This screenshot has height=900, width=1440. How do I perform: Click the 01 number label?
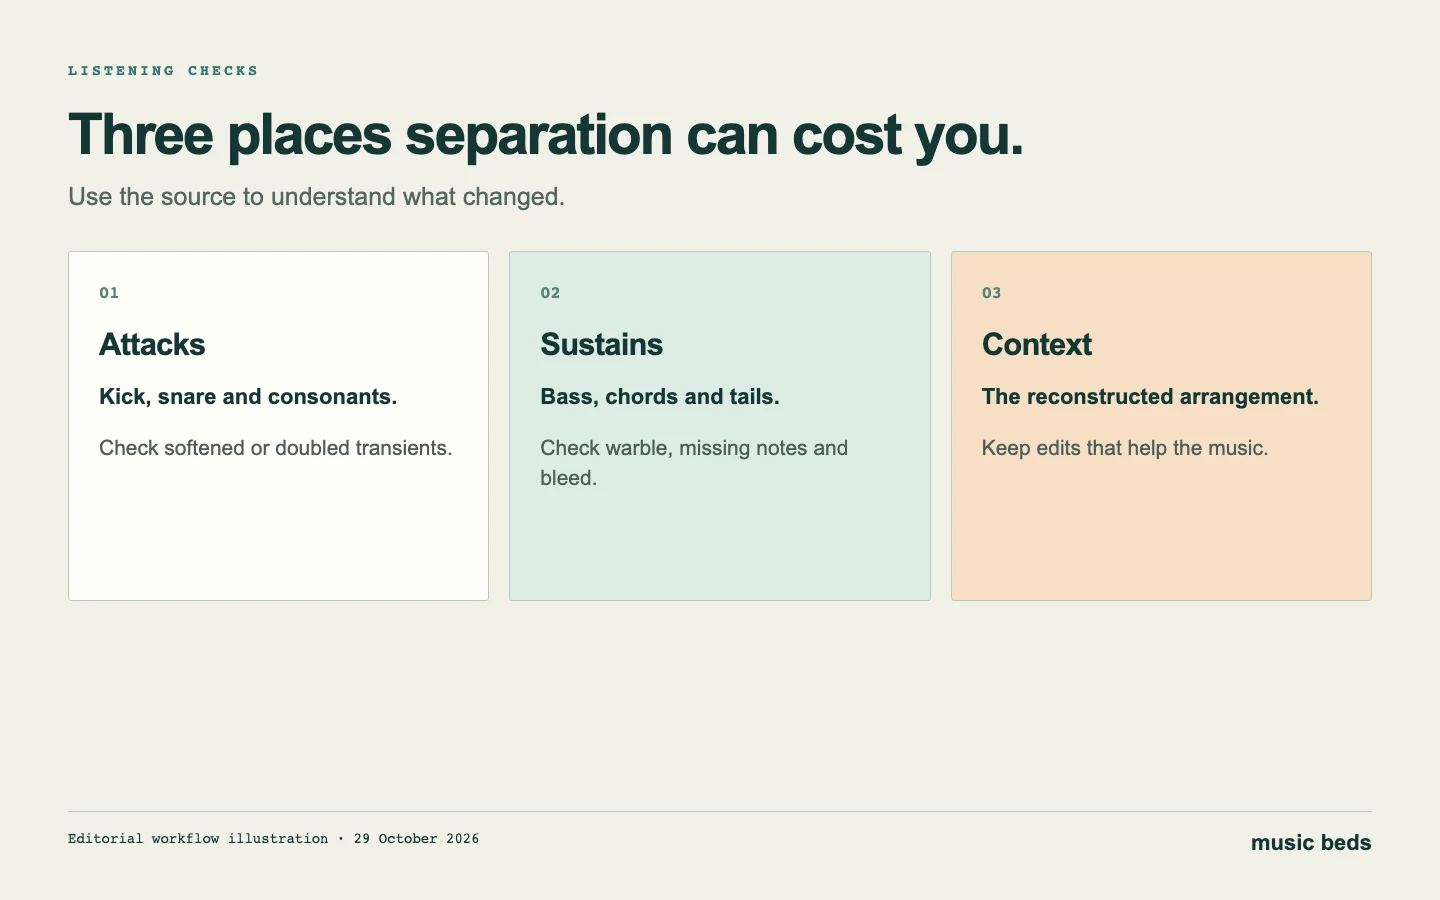point(109,293)
